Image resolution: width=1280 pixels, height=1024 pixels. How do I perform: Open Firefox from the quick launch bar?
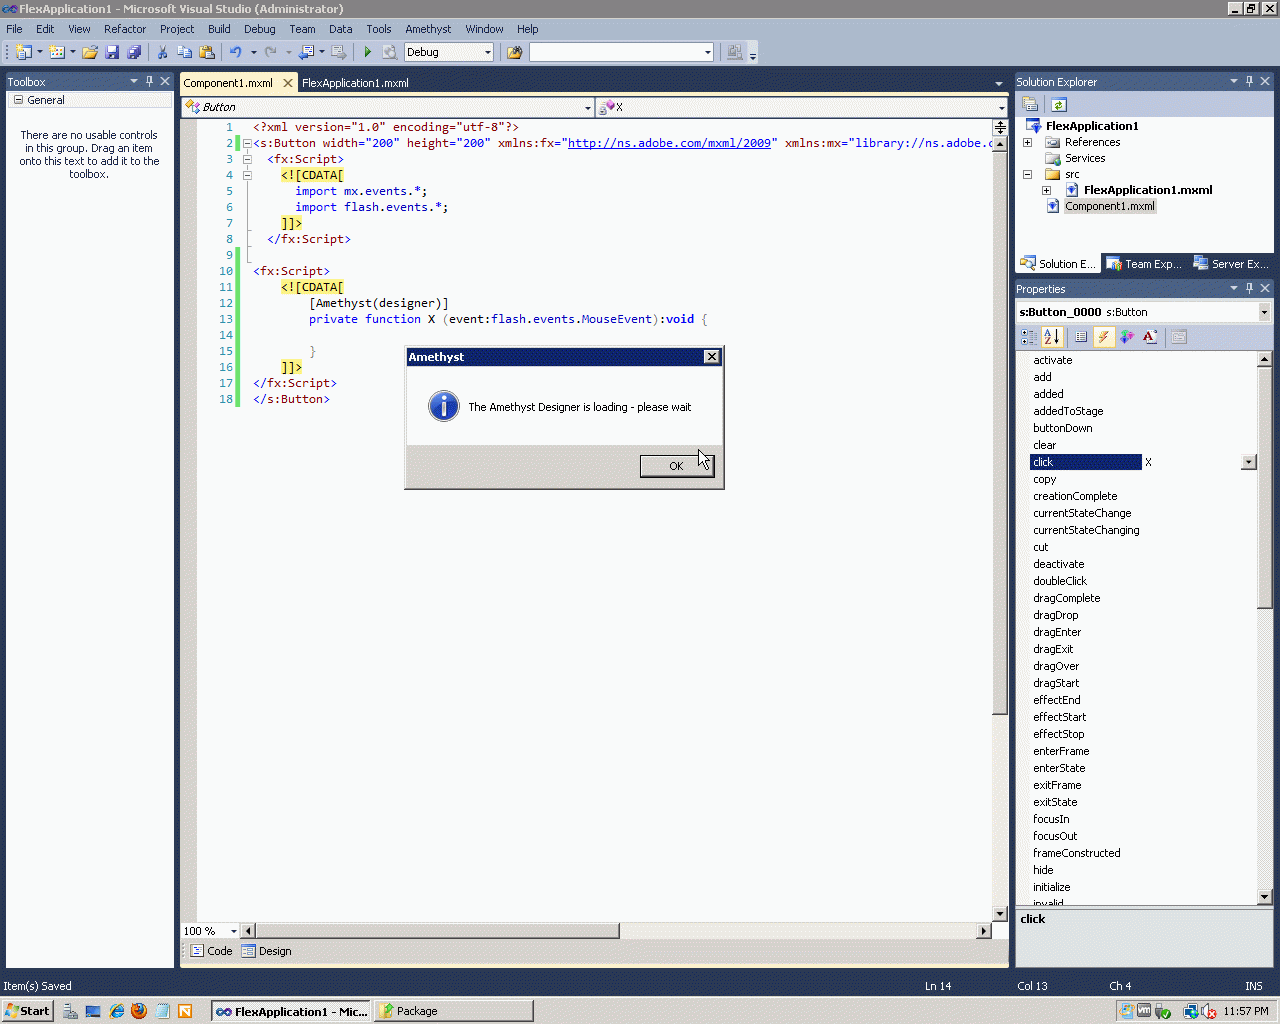click(139, 1011)
